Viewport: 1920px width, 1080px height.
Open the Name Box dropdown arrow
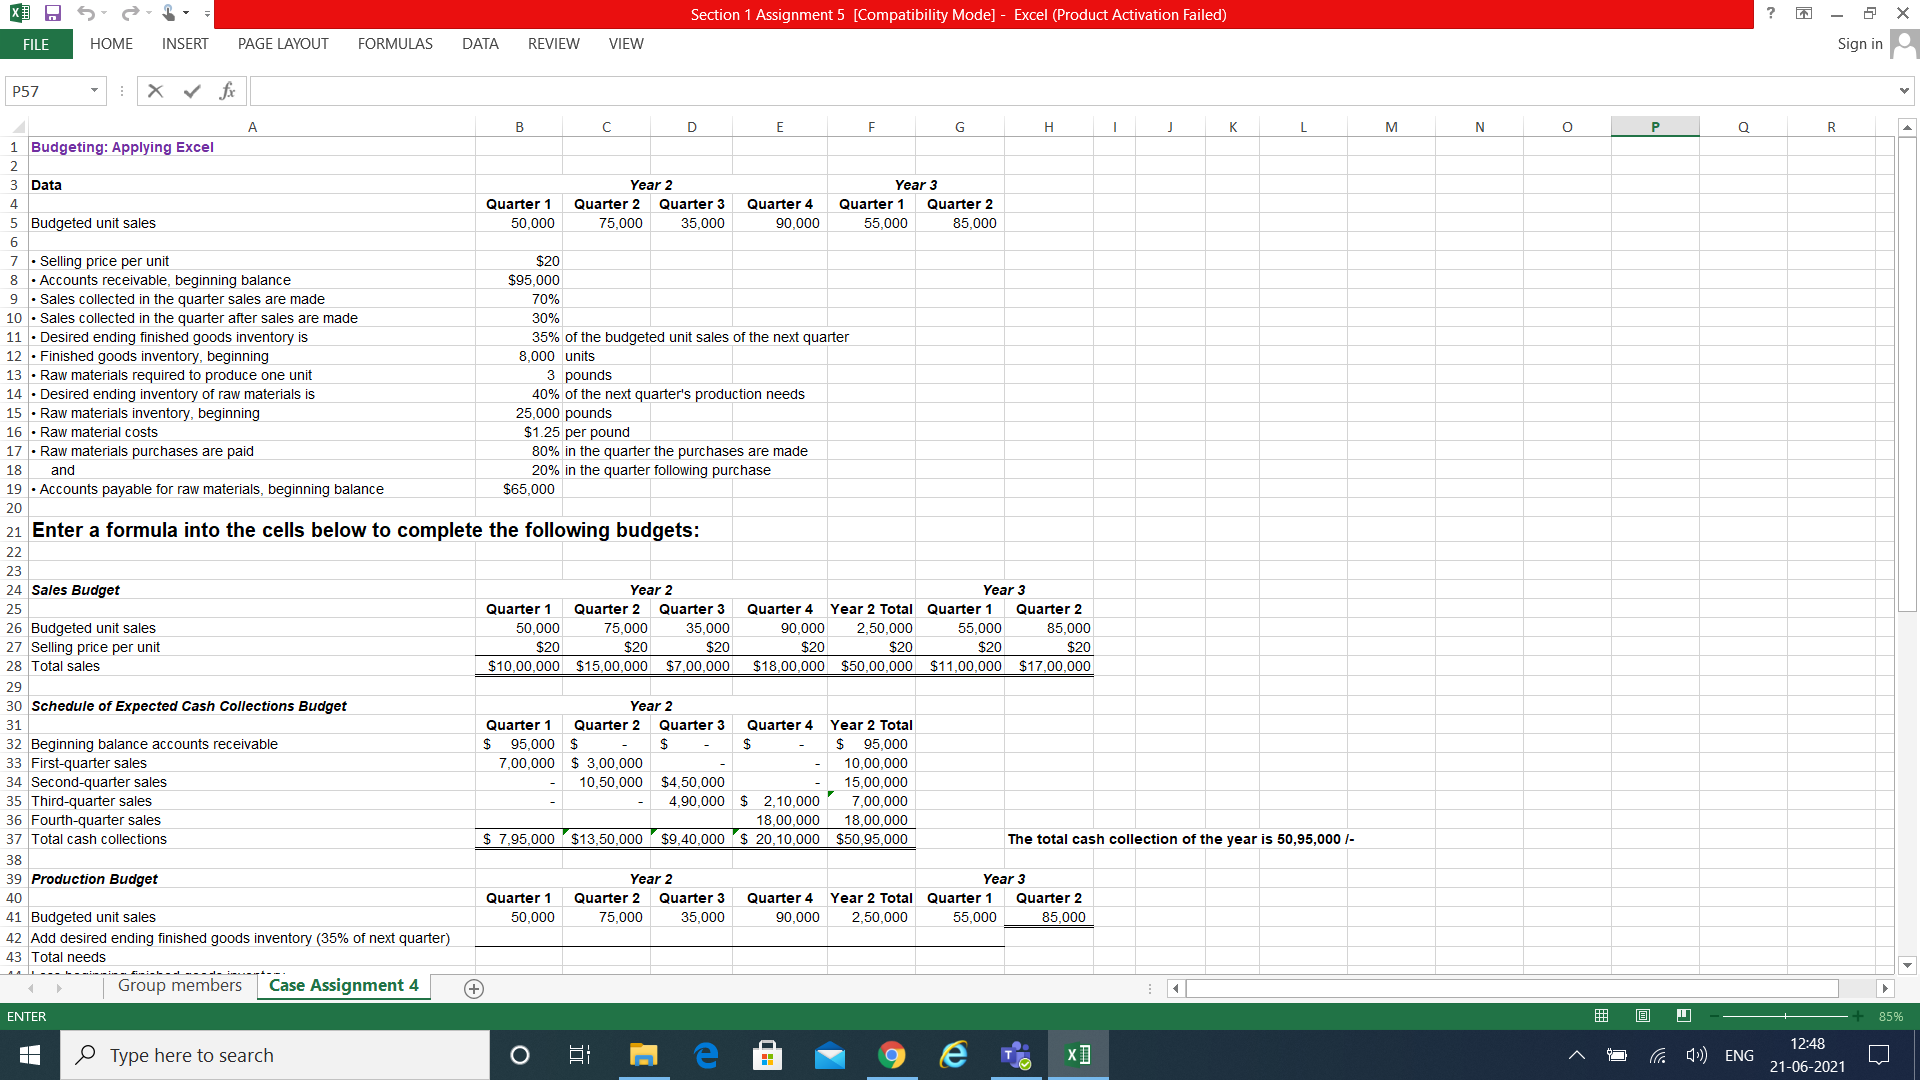(95, 90)
